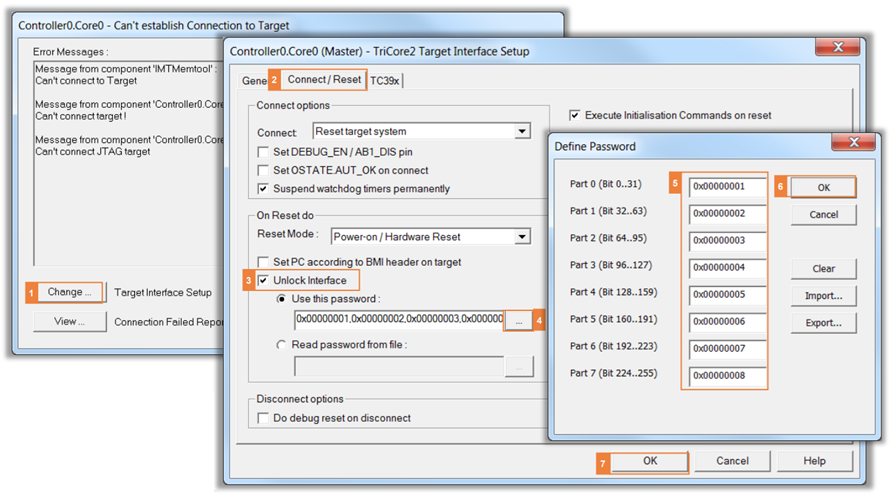
Task: Select Read password from file radio button
Action: pos(281,345)
